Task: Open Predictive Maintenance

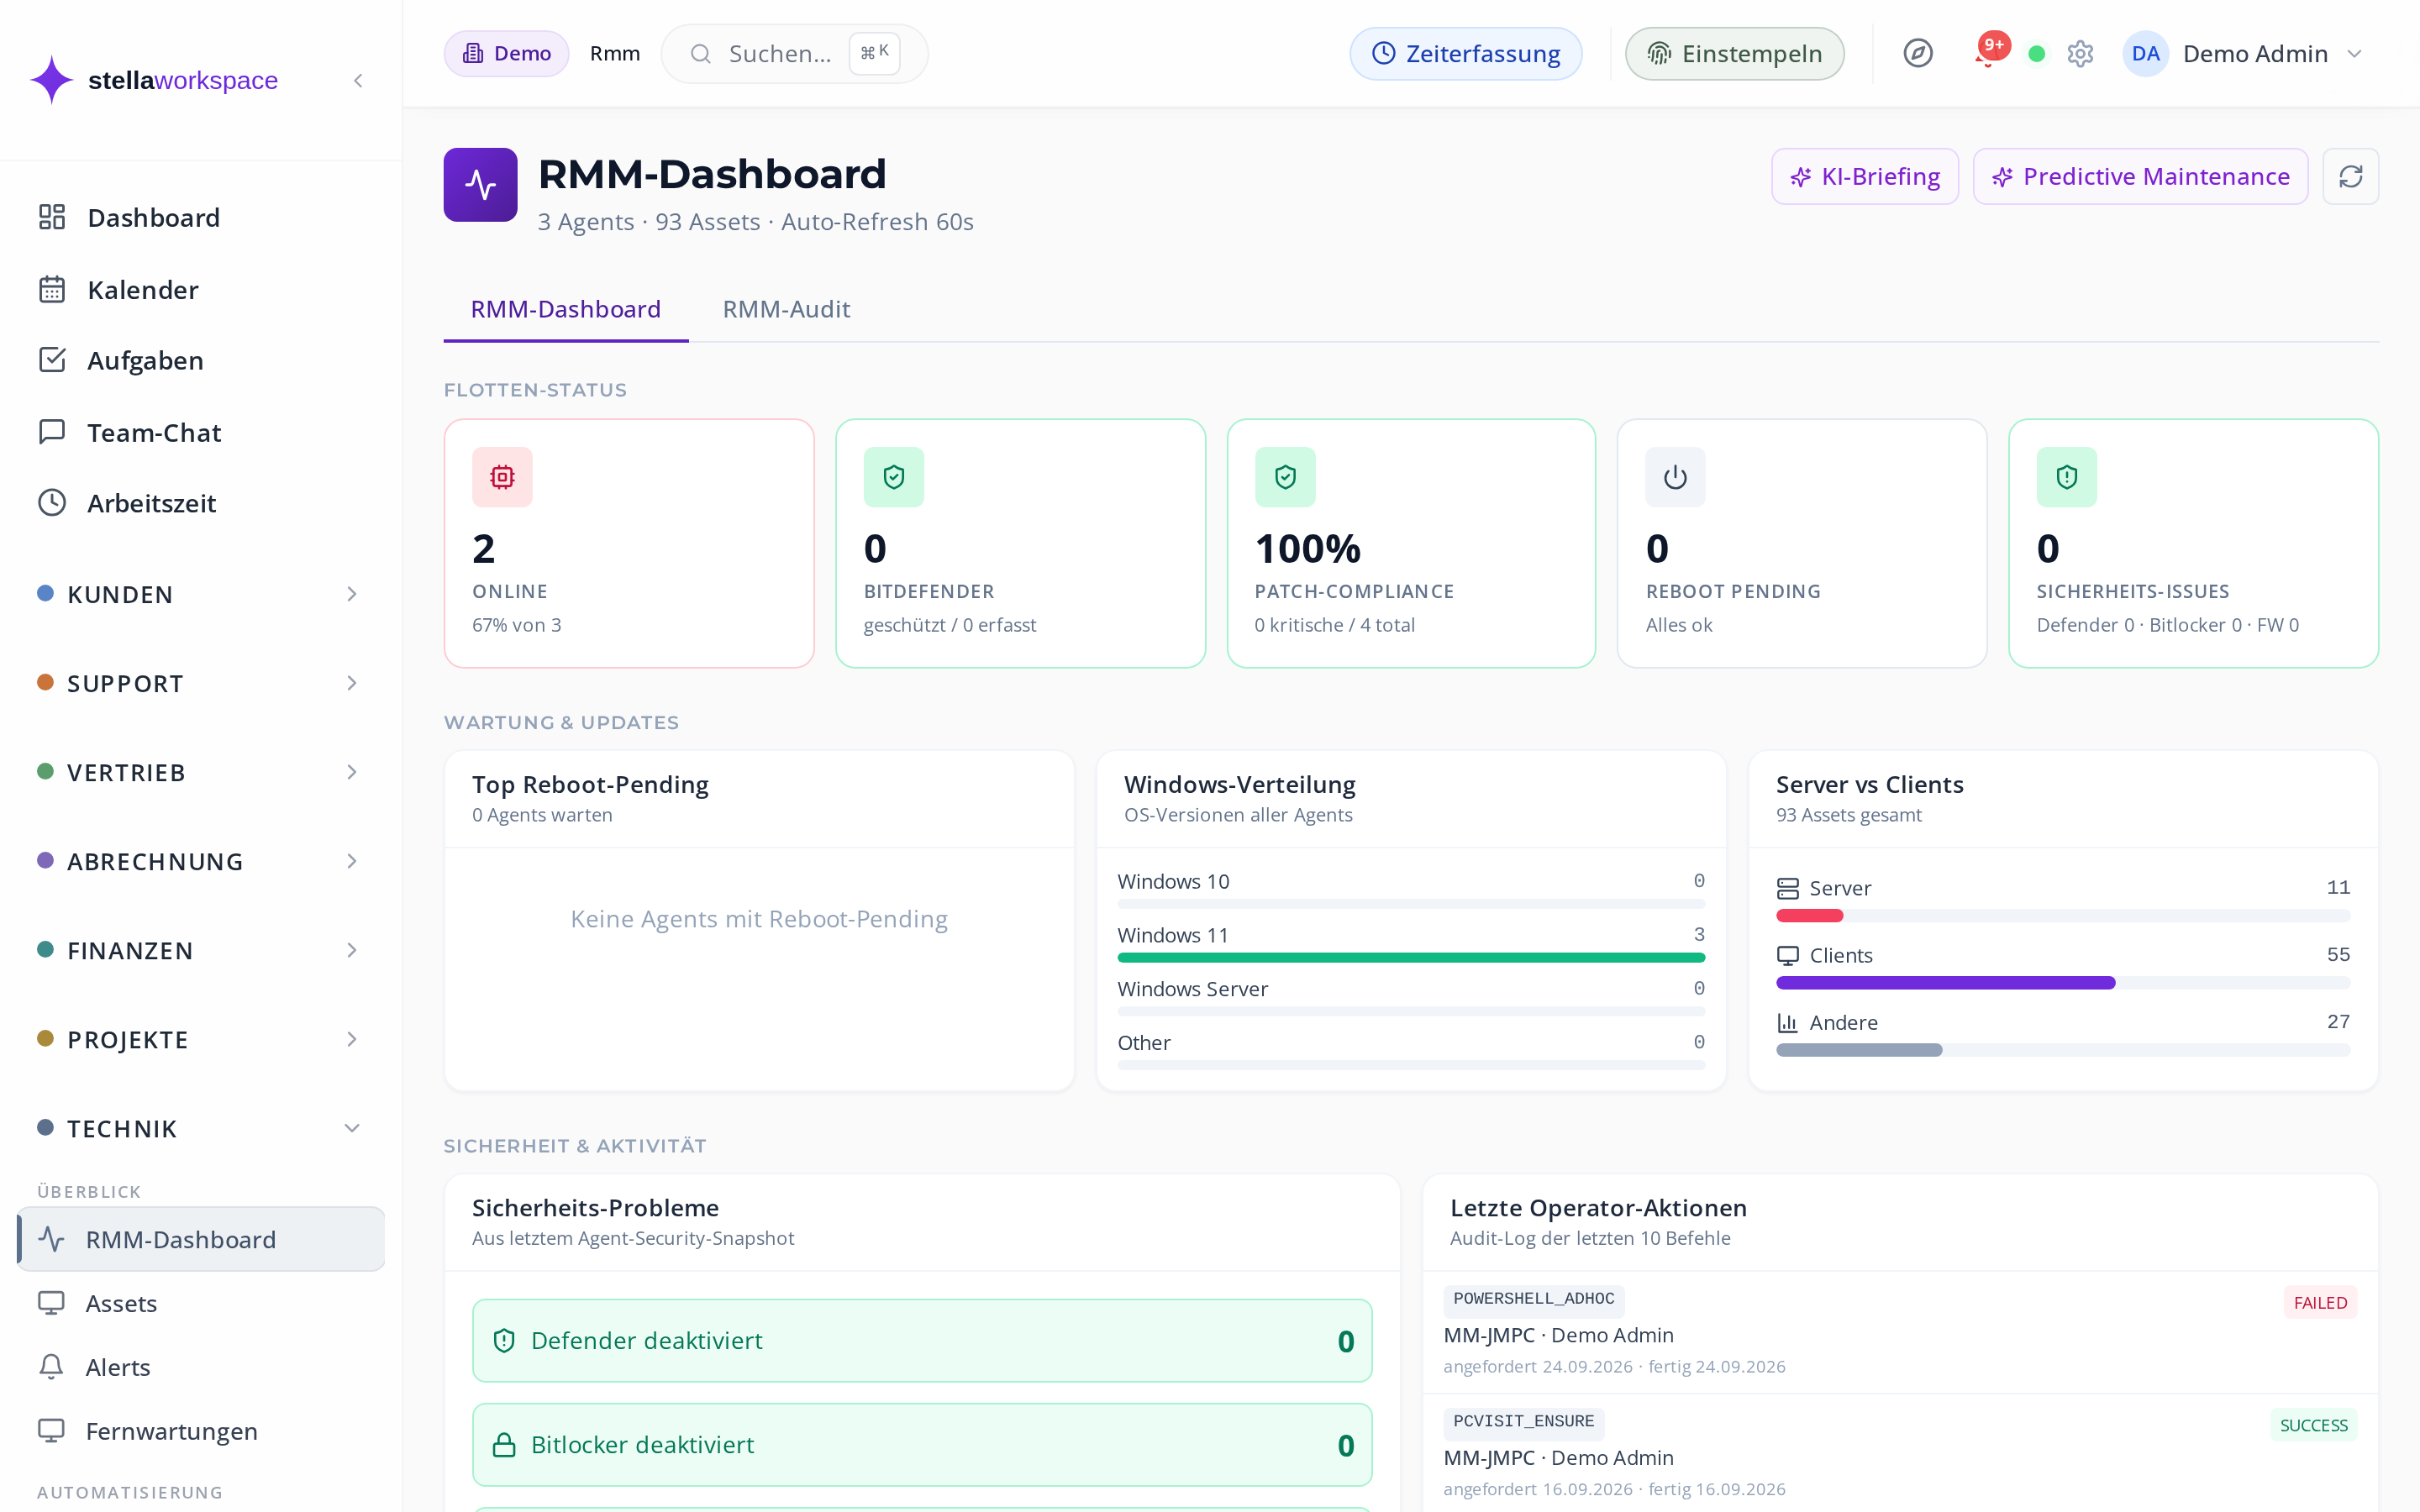Action: pyautogui.click(x=2140, y=177)
